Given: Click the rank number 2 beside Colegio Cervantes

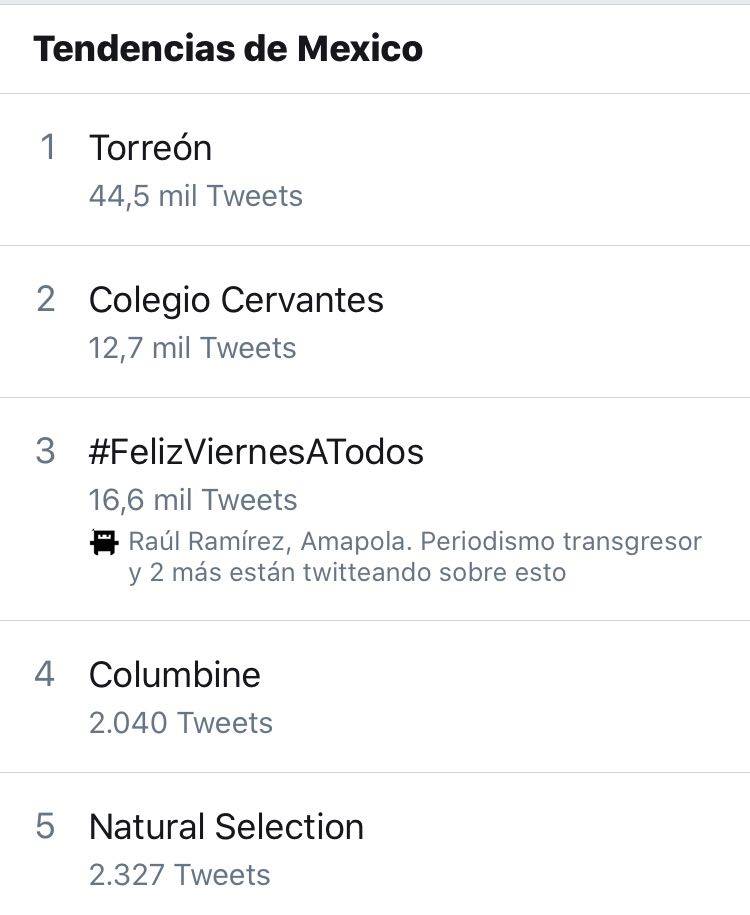Looking at the screenshot, I should point(45,300).
